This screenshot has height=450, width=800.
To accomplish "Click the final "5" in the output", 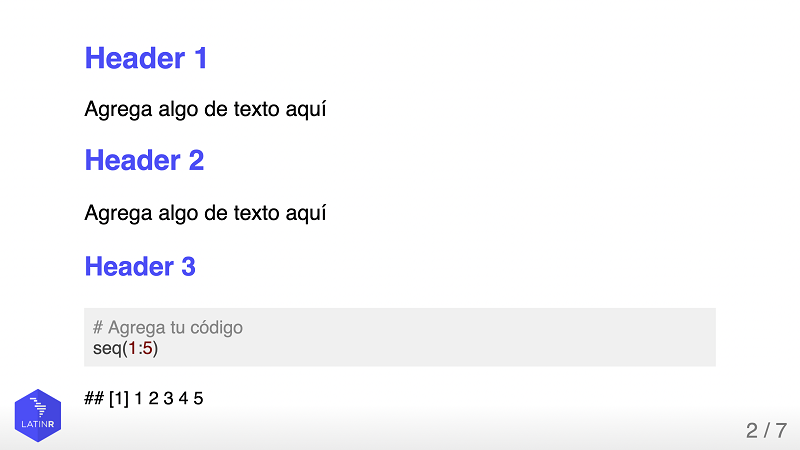I will click(x=198, y=399).
